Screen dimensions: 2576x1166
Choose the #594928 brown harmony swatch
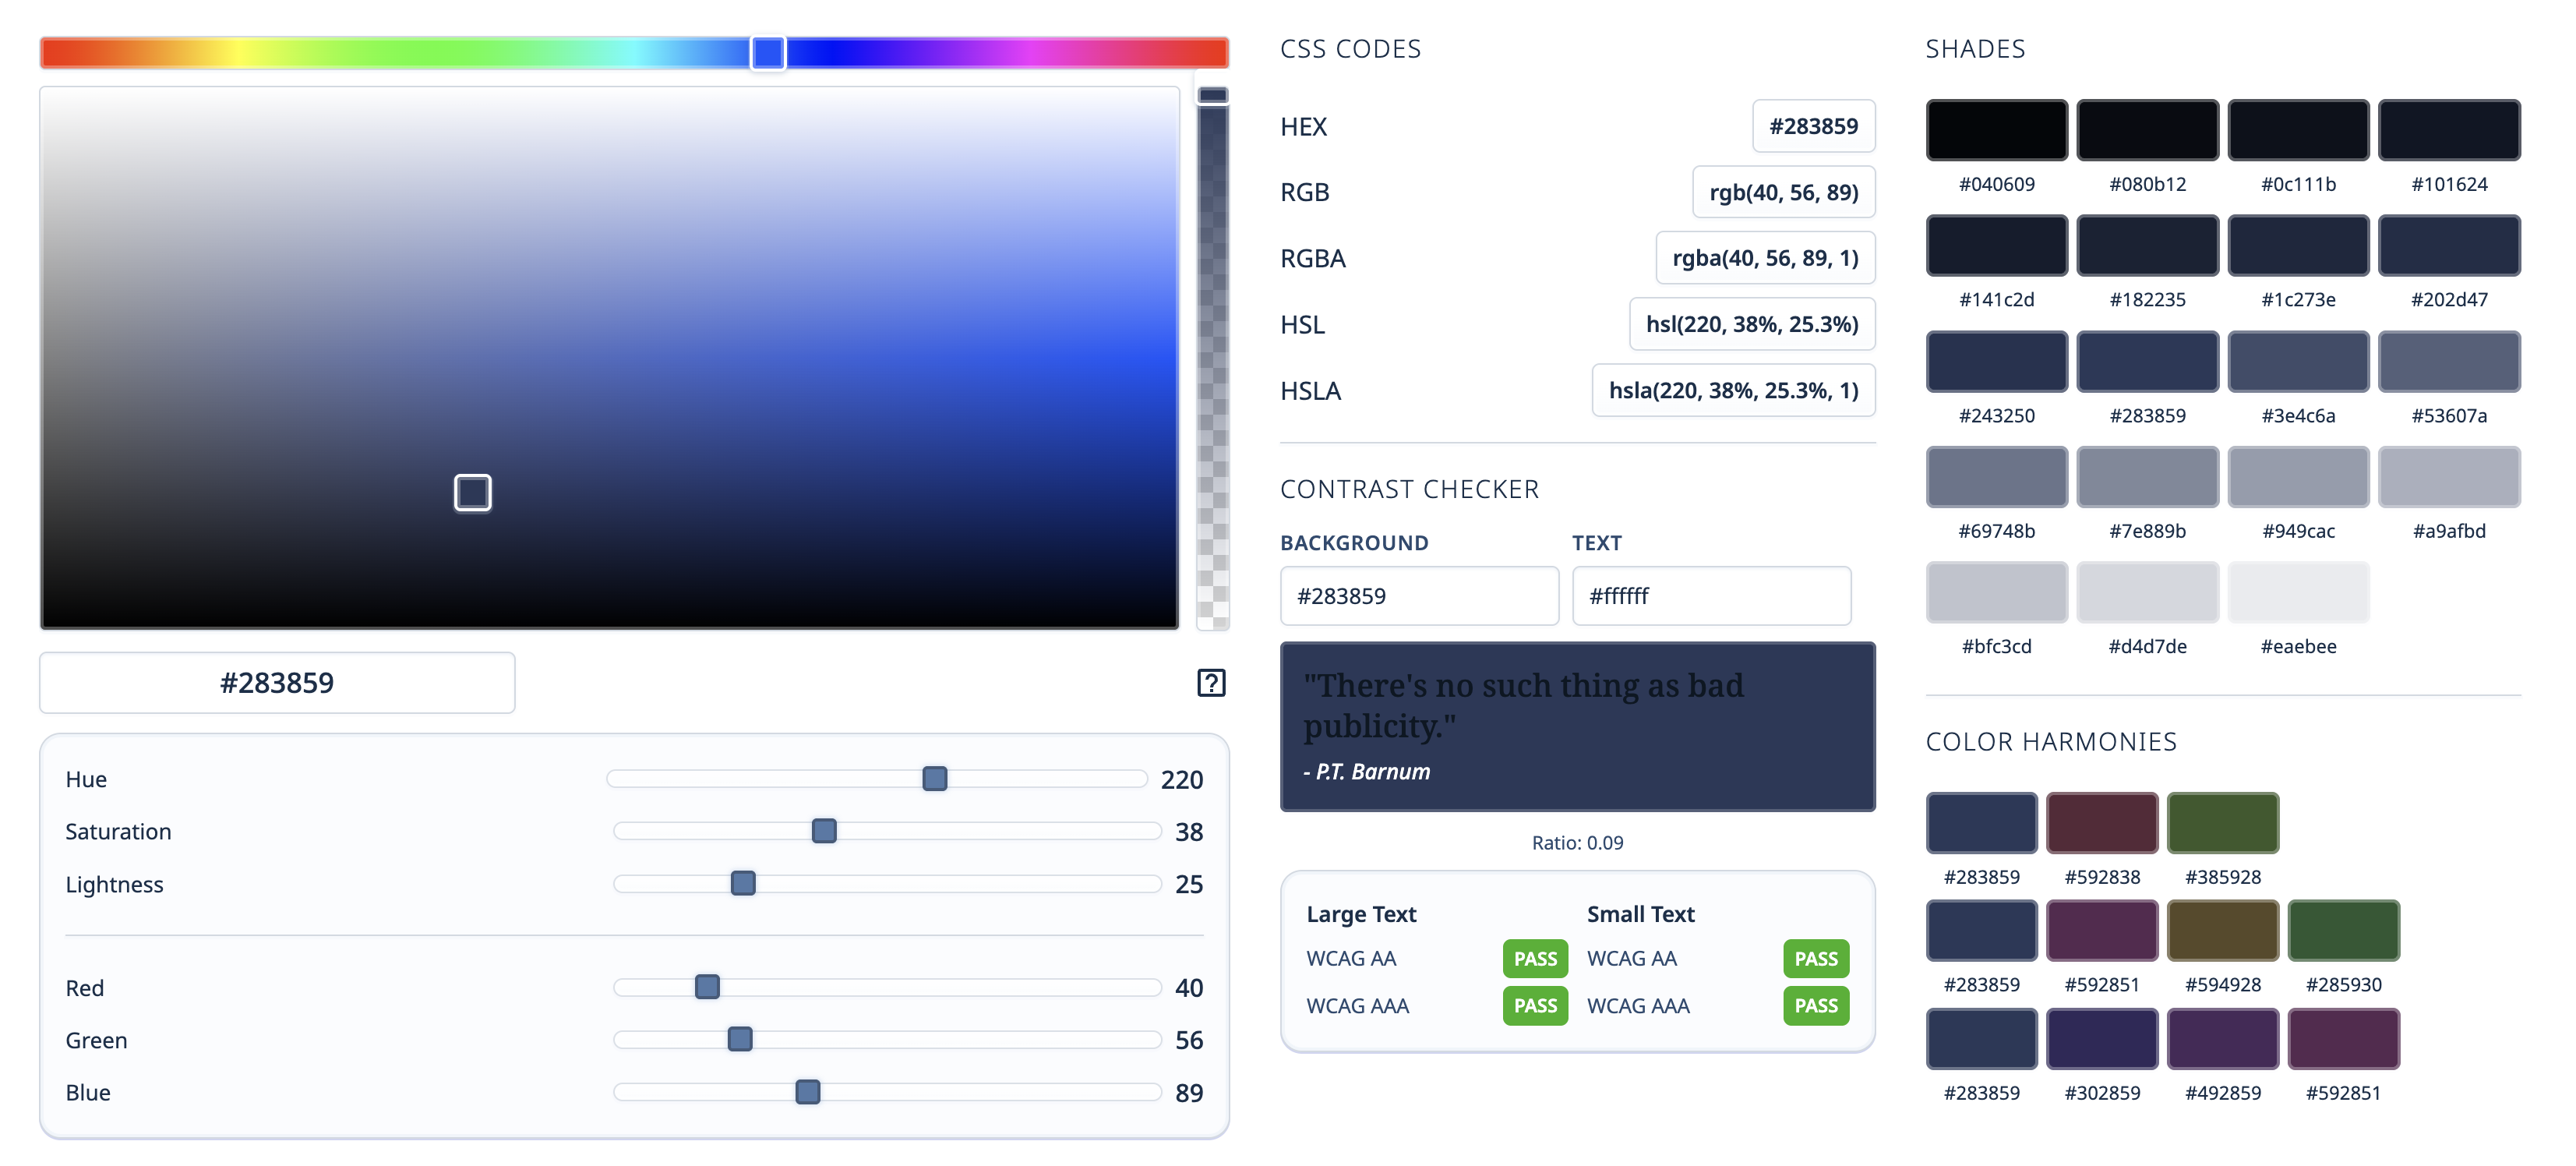point(2222,931)
